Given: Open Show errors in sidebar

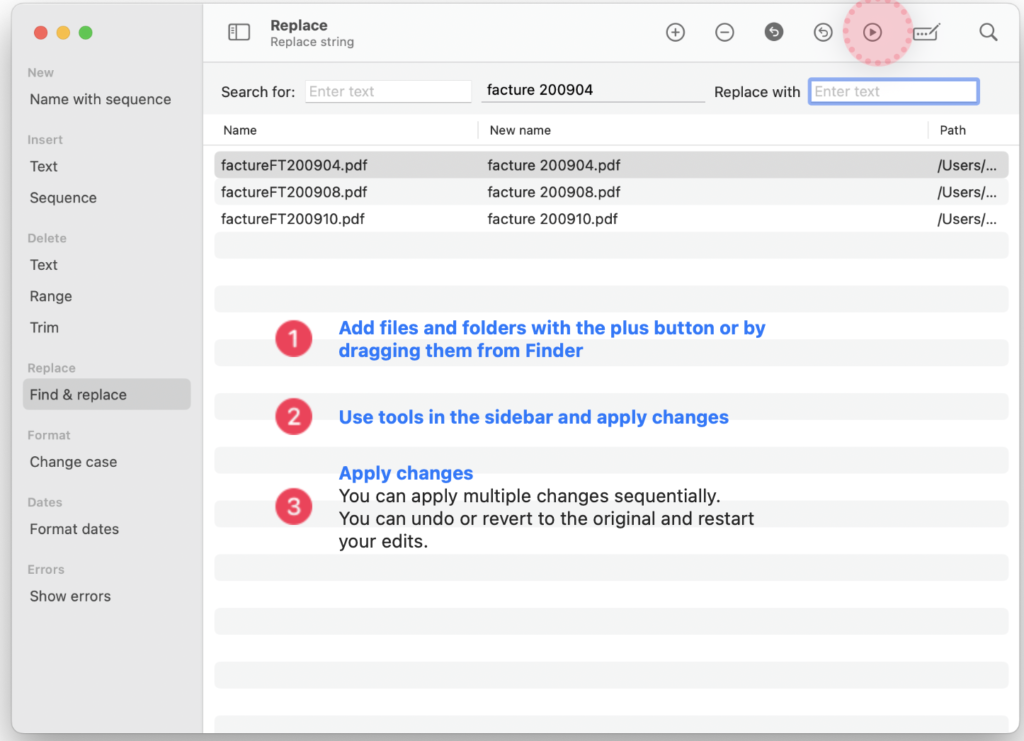Looking at the screenshot, I should tap(71, 597).
